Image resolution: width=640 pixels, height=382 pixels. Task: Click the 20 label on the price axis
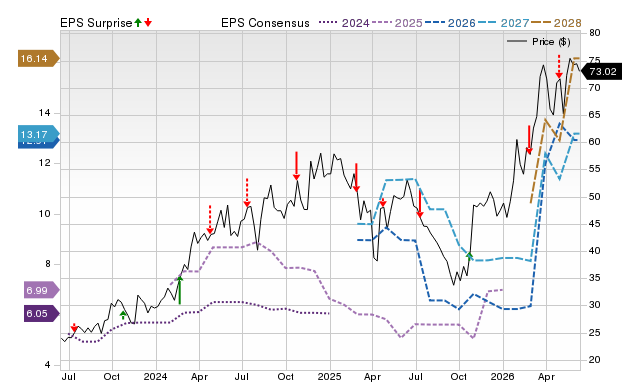pyautogui.click(x=595, y=360)
